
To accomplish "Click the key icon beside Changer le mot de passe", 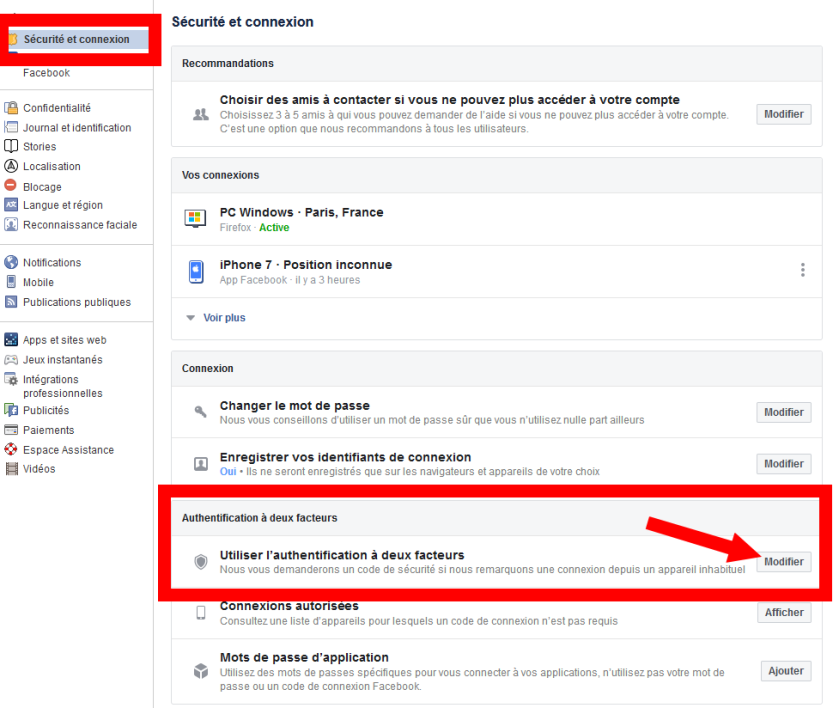I will click(x=201, y=412).
